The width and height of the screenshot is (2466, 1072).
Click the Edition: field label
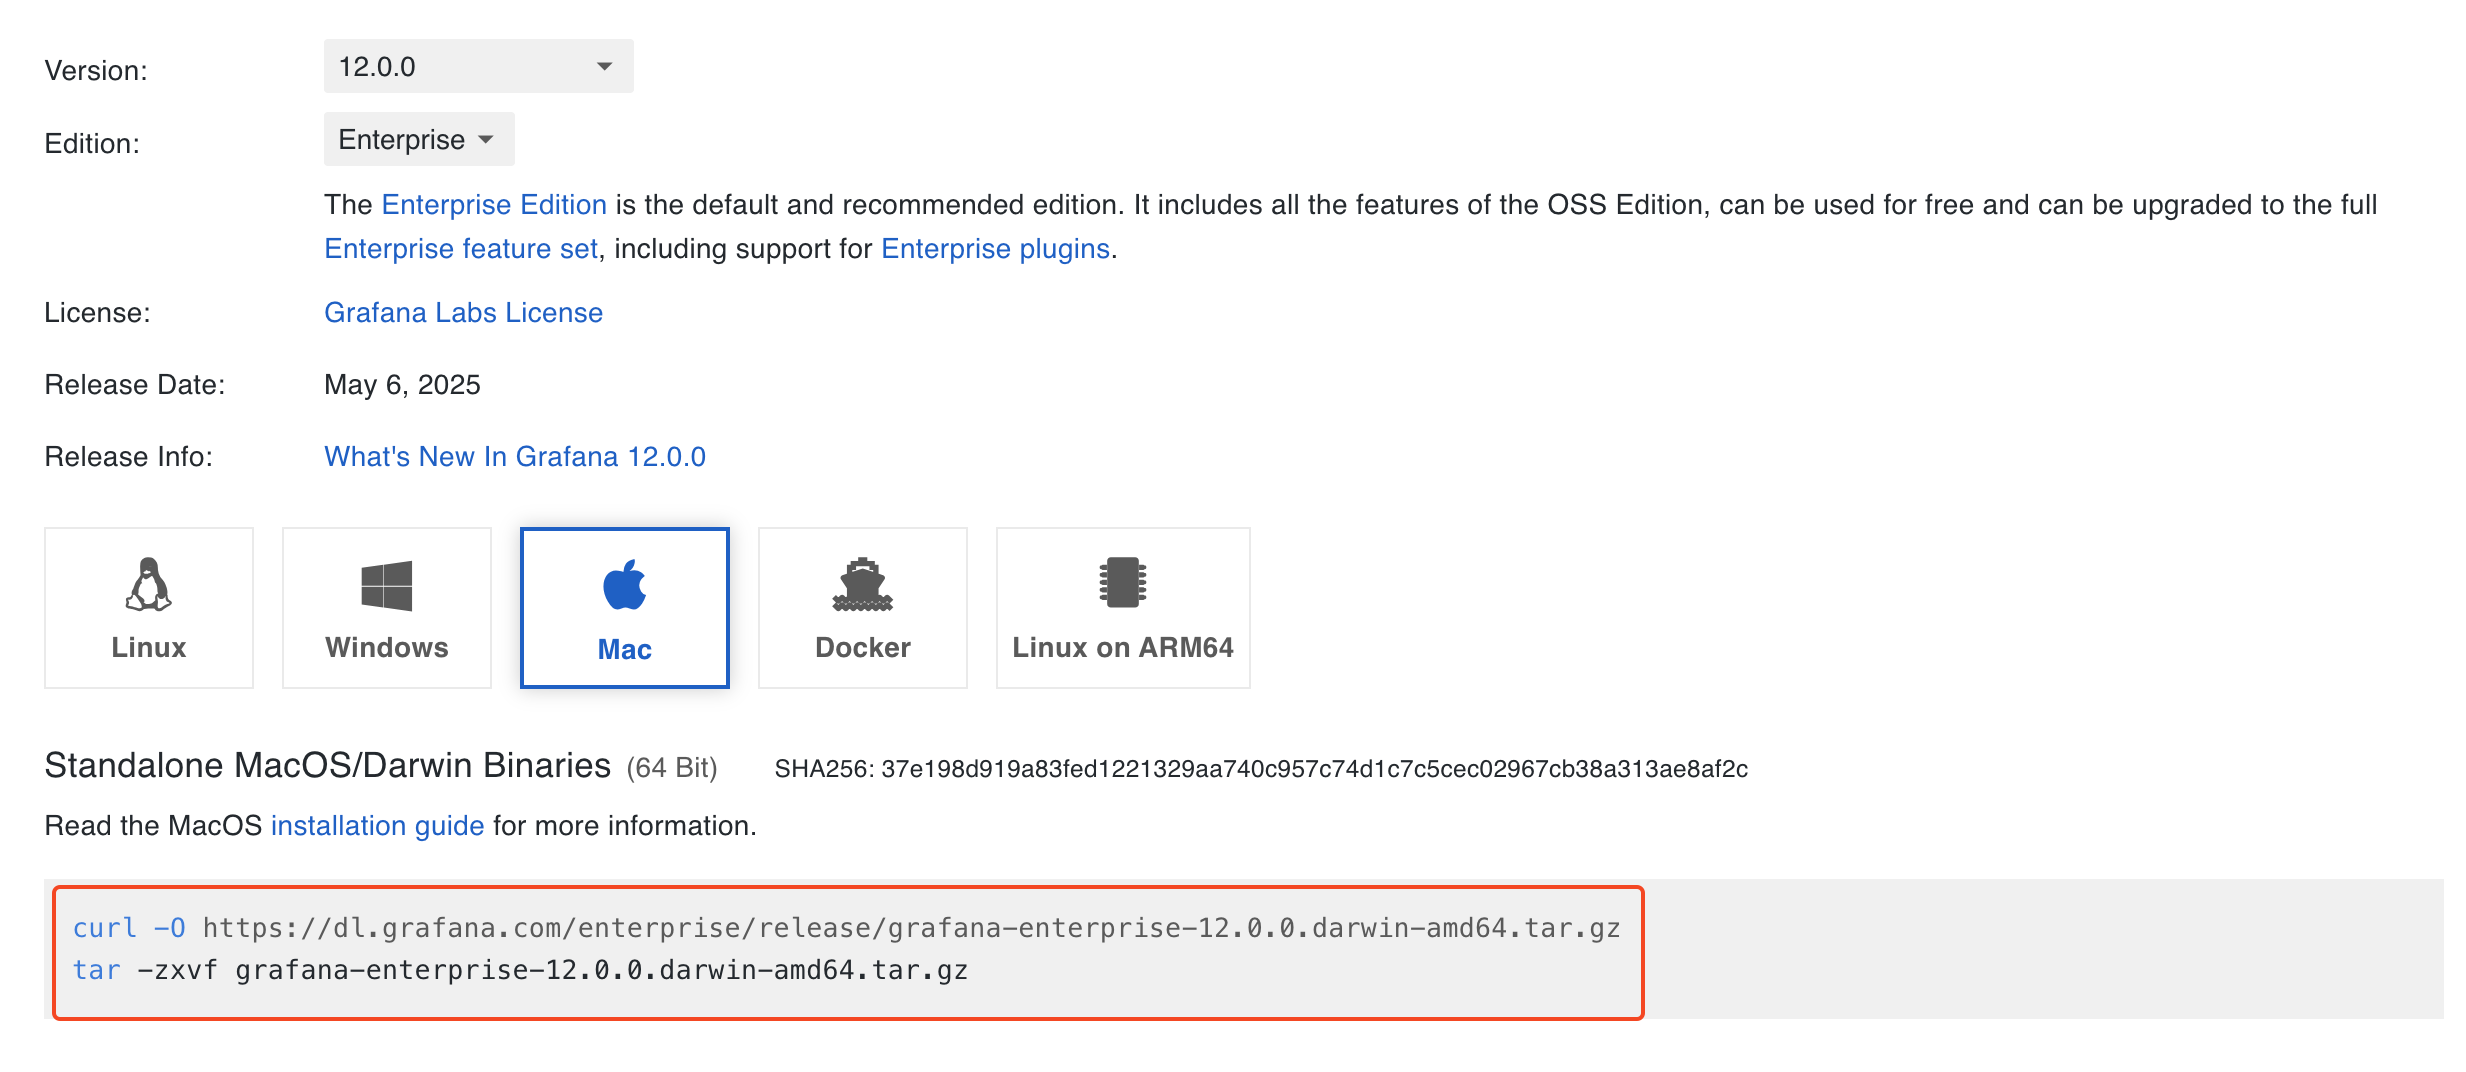click(92, 144)
